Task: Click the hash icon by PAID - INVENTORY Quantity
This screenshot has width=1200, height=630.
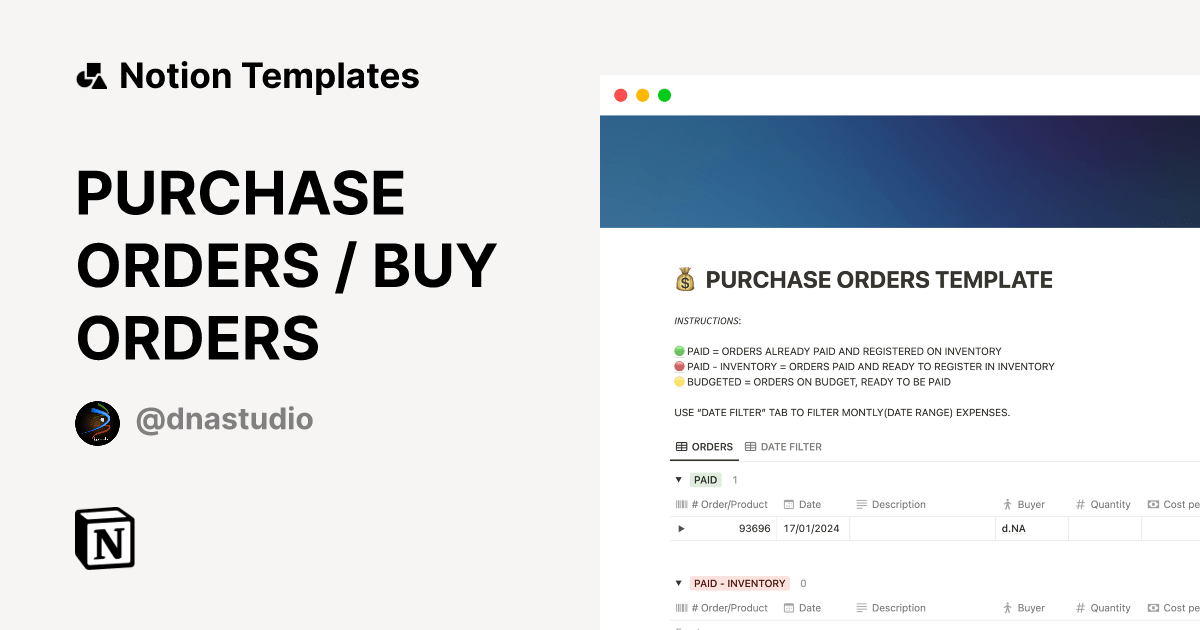Action: point(1080,608)
